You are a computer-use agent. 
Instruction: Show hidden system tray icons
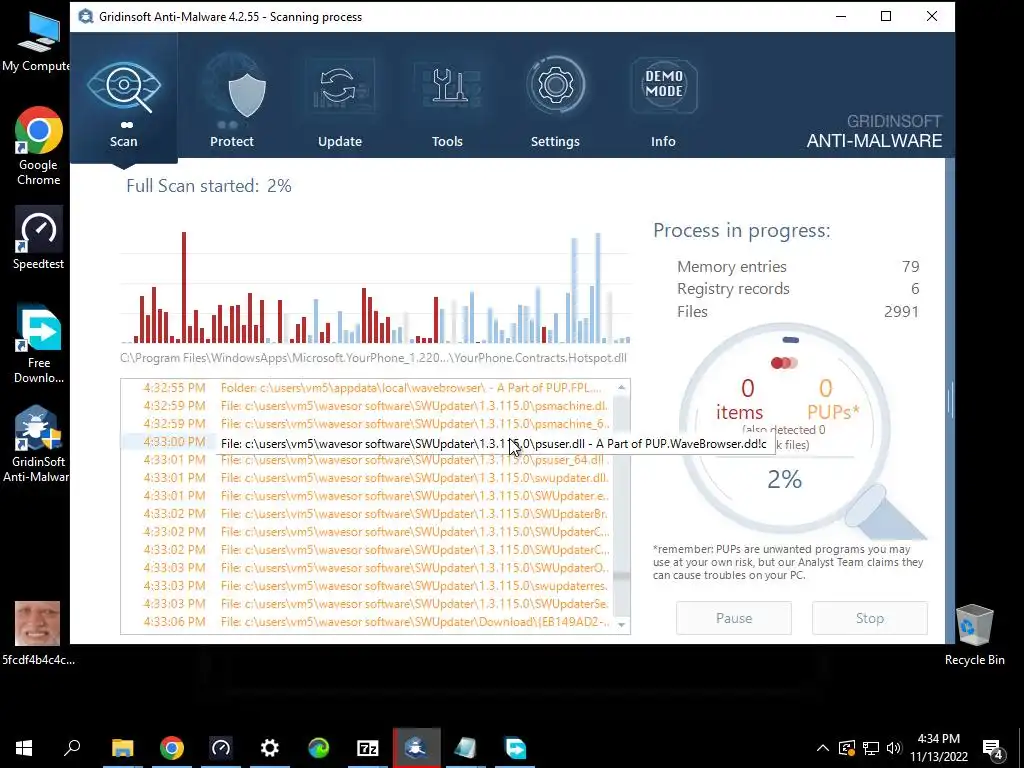[x=823, y=748]
